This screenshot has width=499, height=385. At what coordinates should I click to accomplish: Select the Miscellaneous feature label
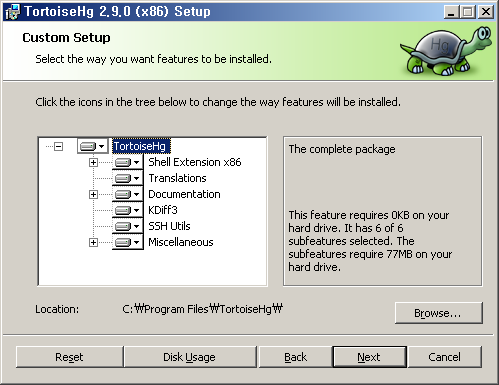click(181, 242)
